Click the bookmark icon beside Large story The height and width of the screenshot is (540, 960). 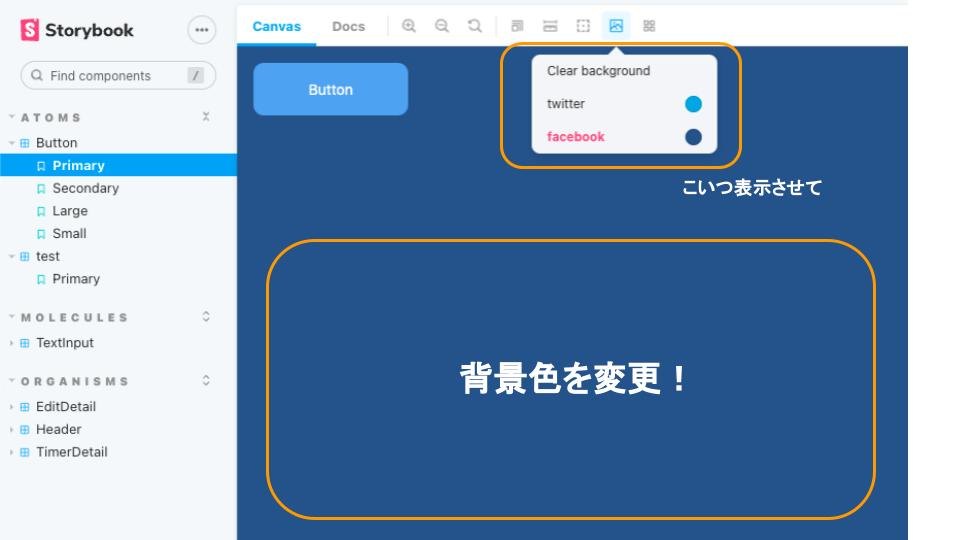pyautogui.click(x=41, y=211)
